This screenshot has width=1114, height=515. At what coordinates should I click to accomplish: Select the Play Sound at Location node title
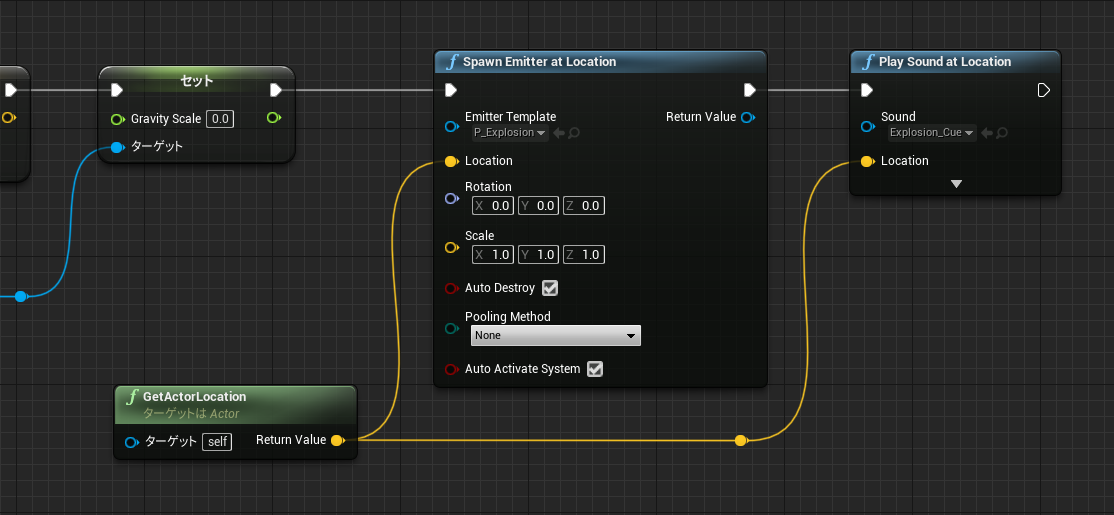point(945,62)
